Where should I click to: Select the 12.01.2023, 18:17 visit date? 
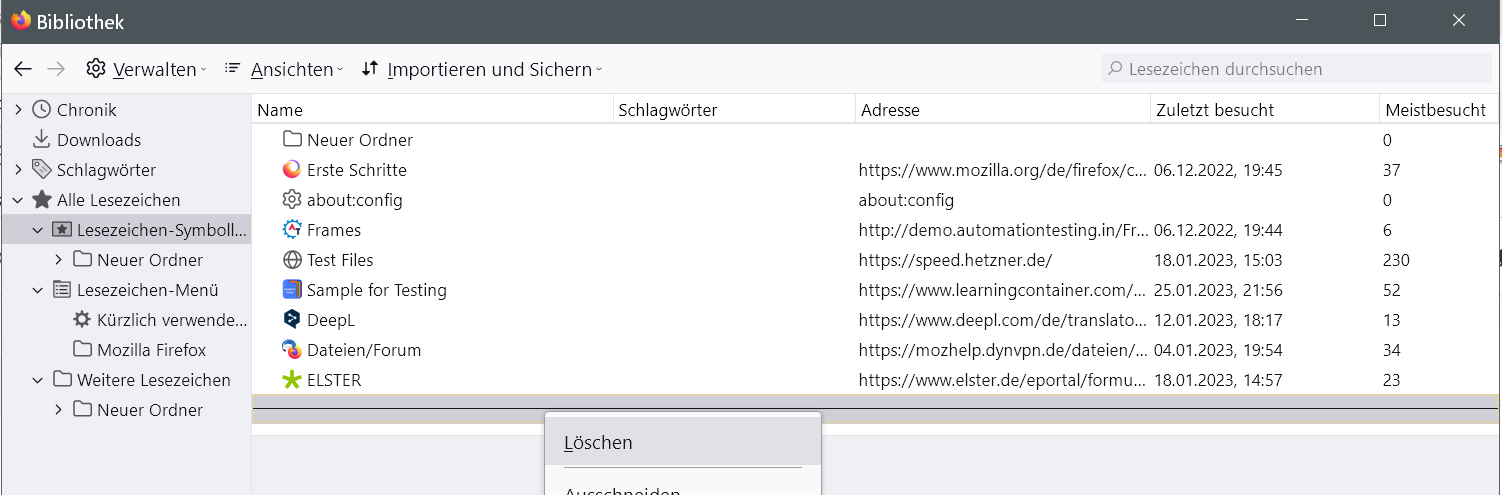pos(1218,320)
